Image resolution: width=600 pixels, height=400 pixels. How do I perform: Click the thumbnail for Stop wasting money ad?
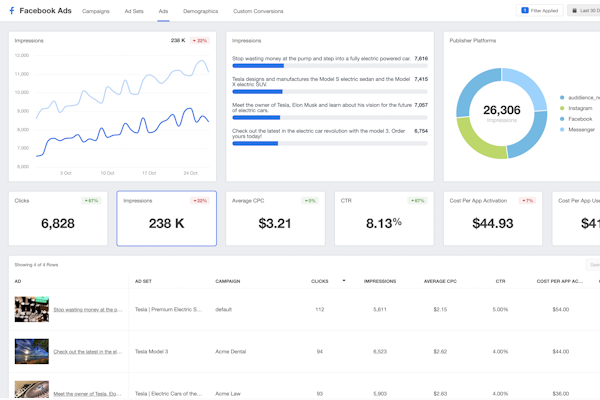[32, 309]
